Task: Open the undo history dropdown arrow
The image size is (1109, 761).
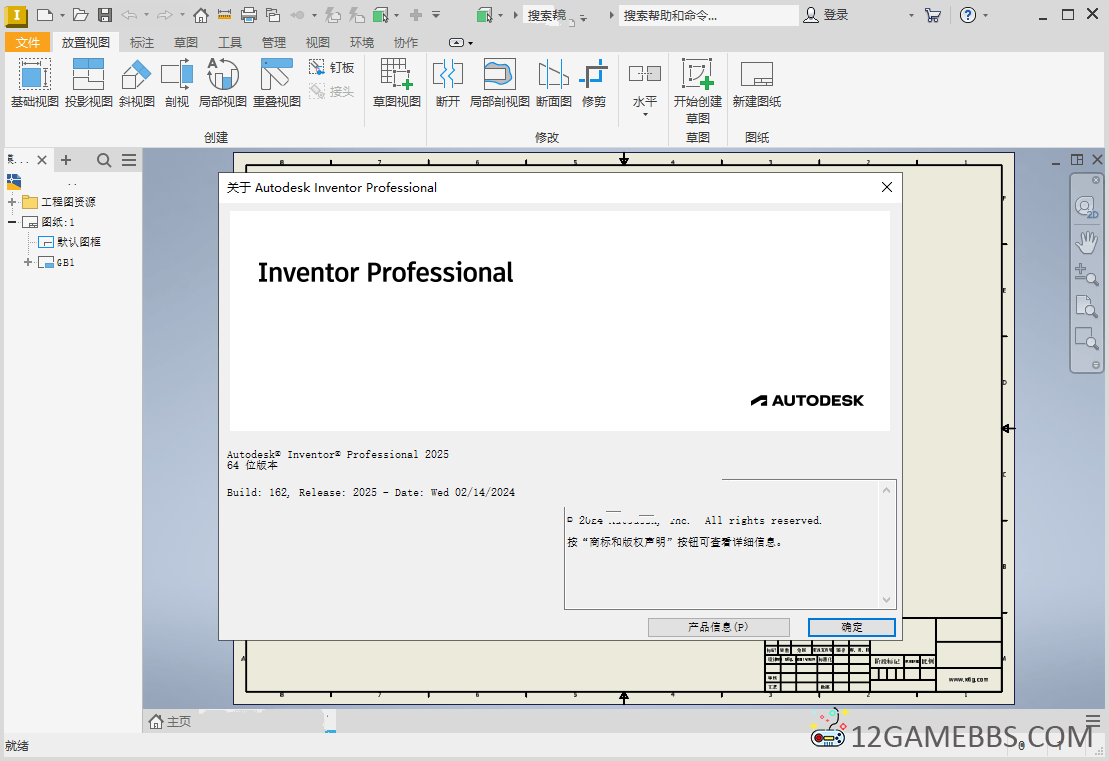Action: point(146,15)
